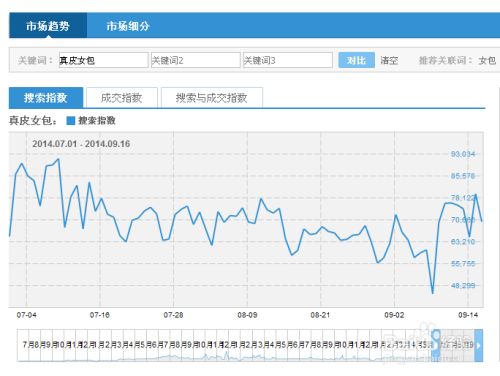Click the y-axis value 55,755
The height and width of the screenshot is (376, 500).
coord(463,264)
